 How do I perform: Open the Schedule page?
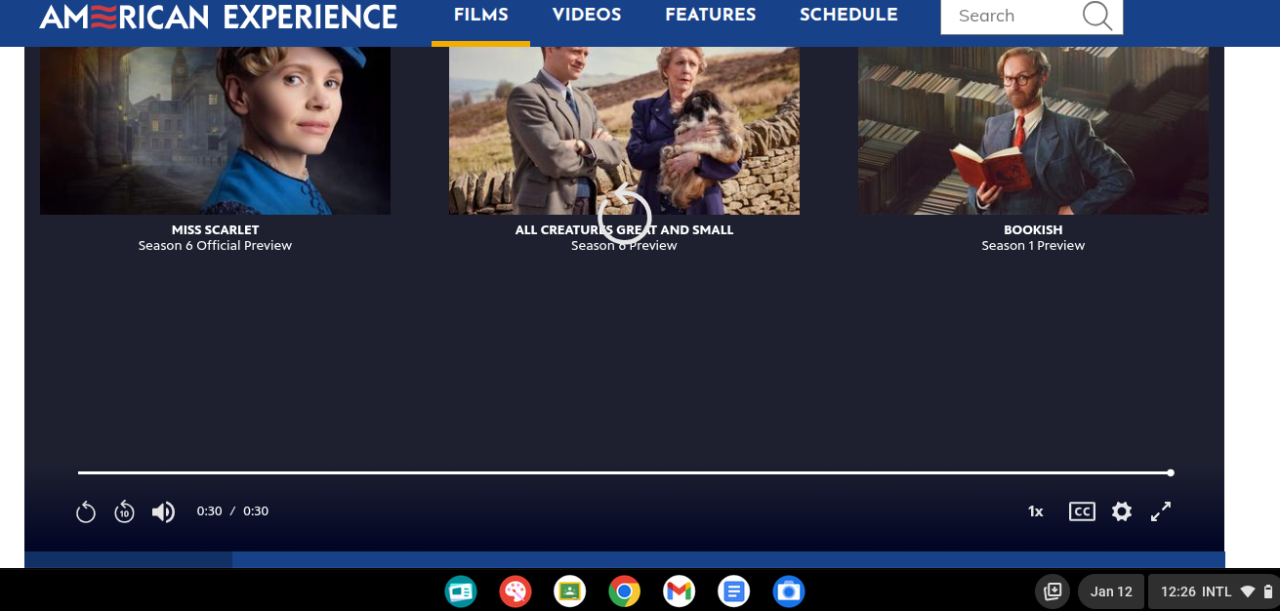pos(848,15)
